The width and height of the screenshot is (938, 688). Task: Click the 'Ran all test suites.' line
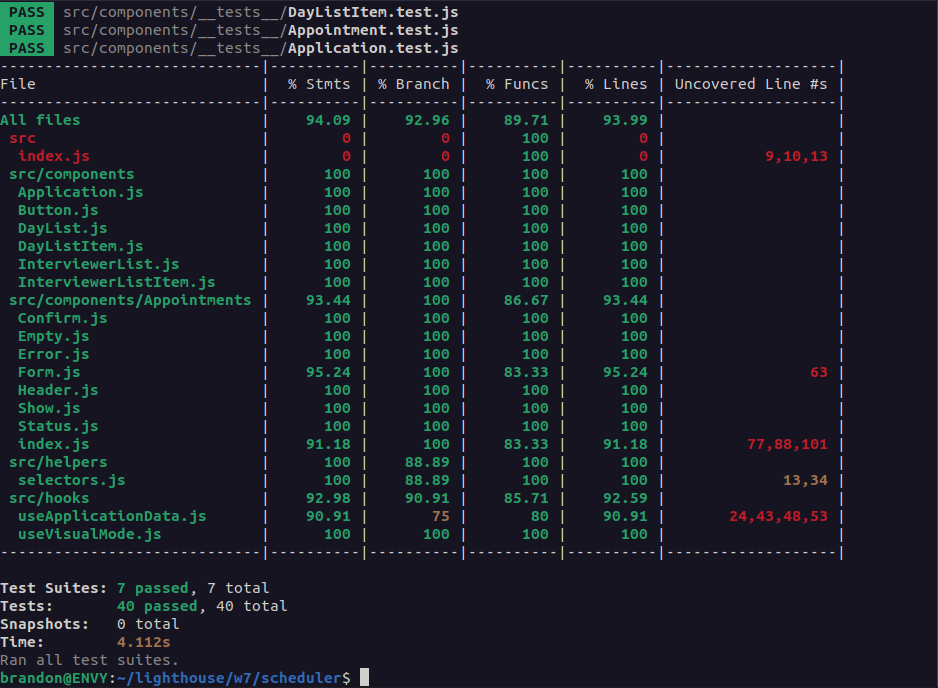coord(90,660)
